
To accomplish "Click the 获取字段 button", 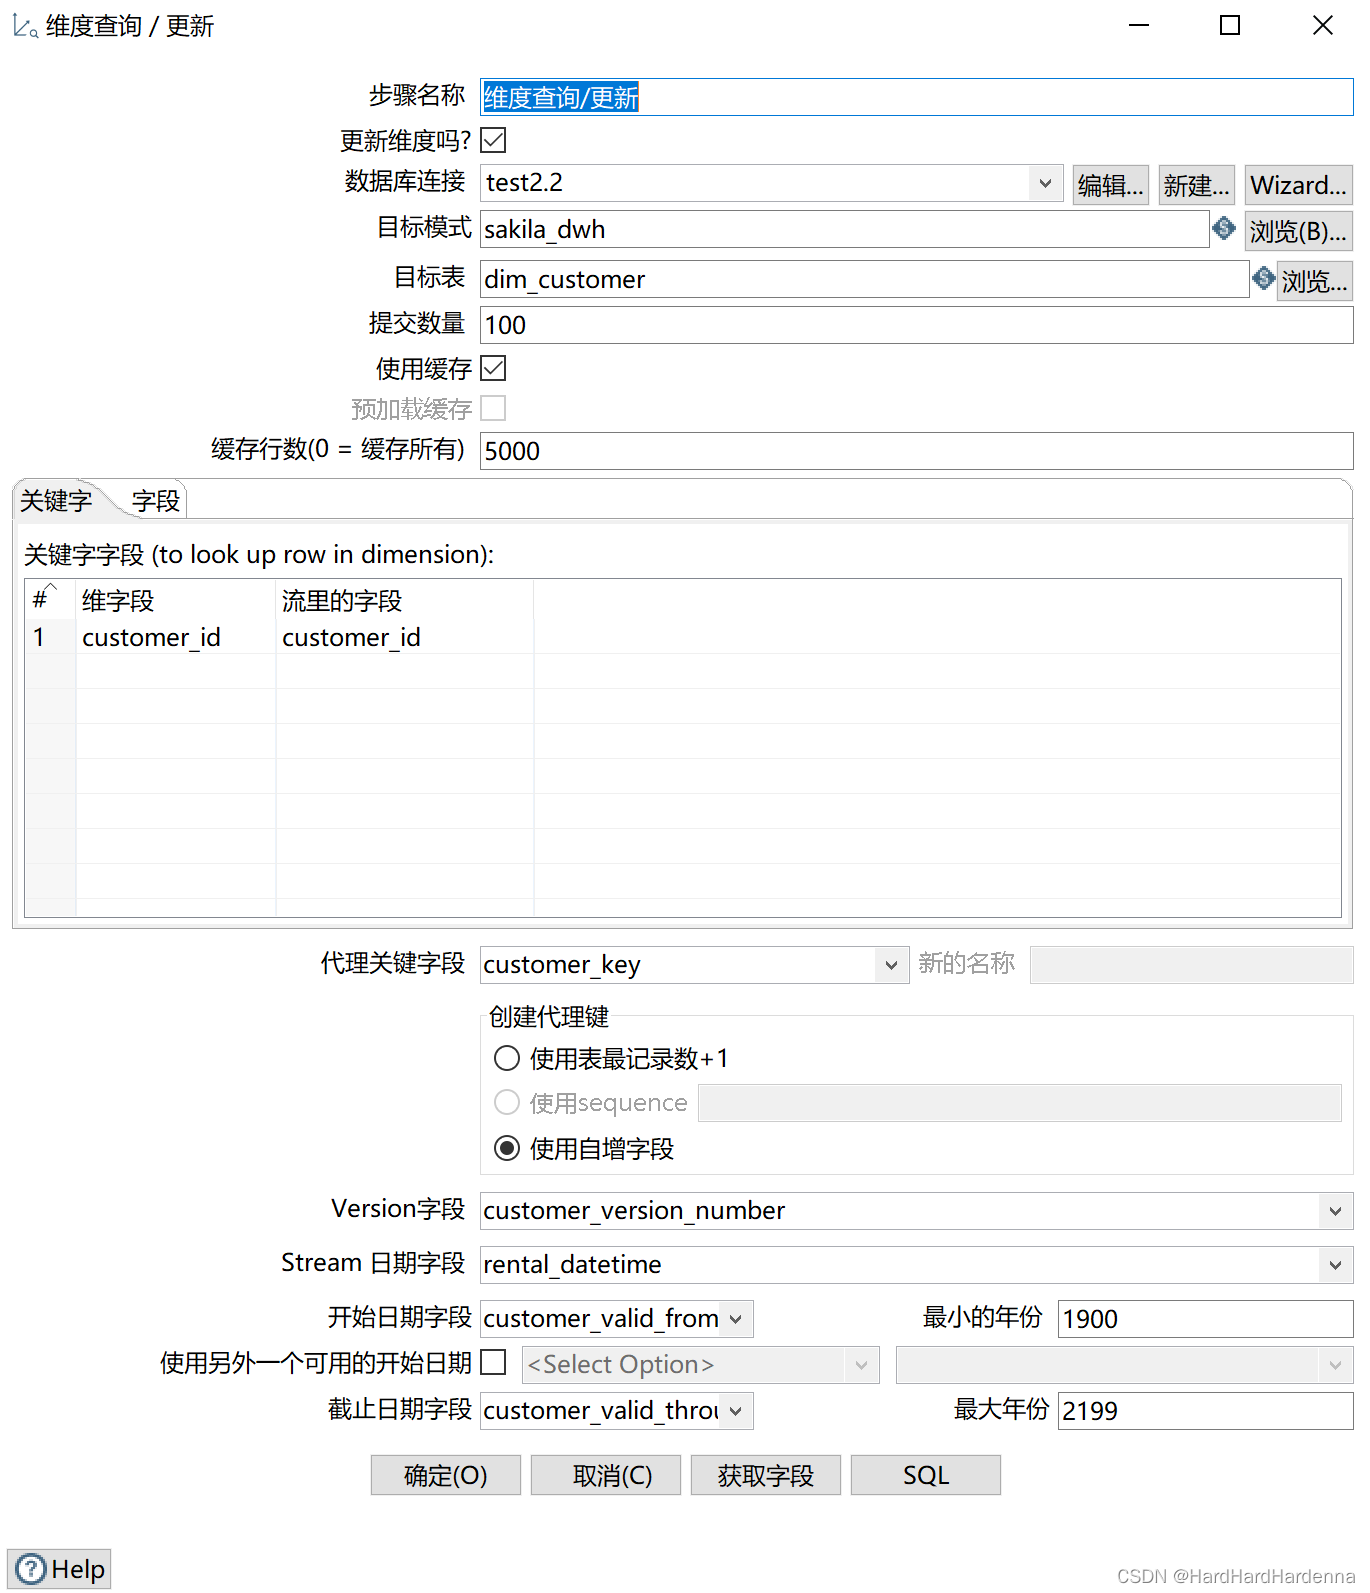I will (766, 1475).
